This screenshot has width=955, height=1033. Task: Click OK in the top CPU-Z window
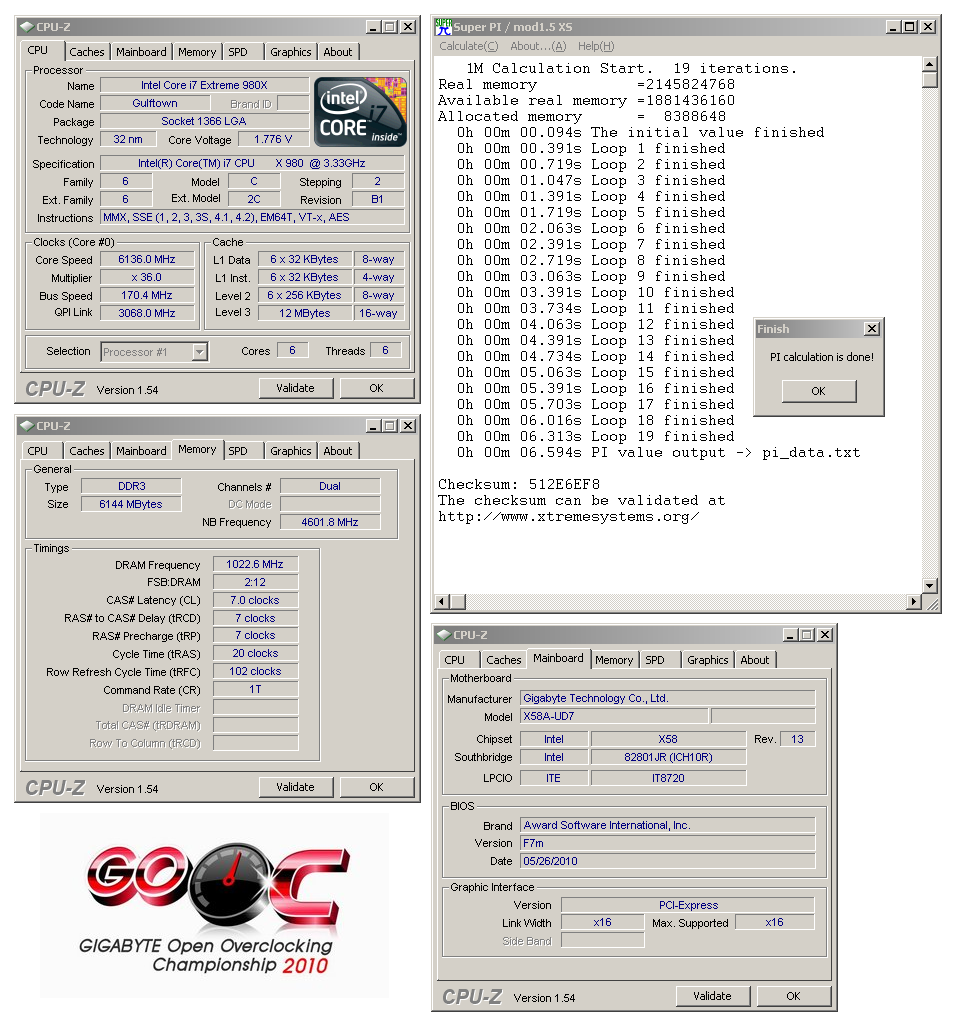[x=377, y=388]
